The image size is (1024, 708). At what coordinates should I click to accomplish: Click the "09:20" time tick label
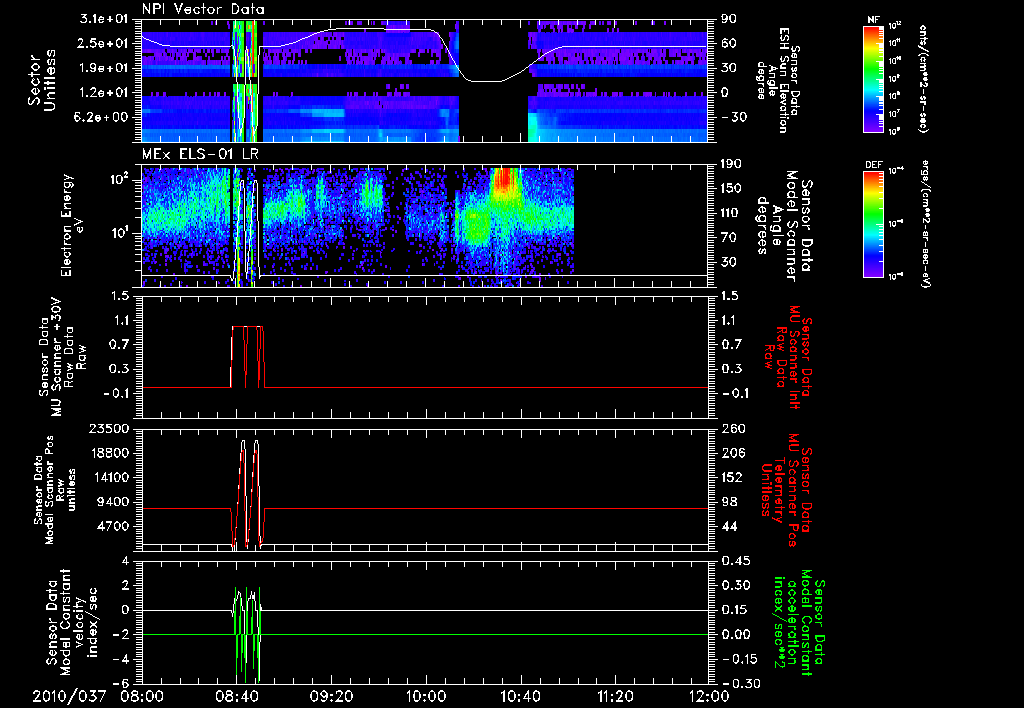(x=331, y=696)
